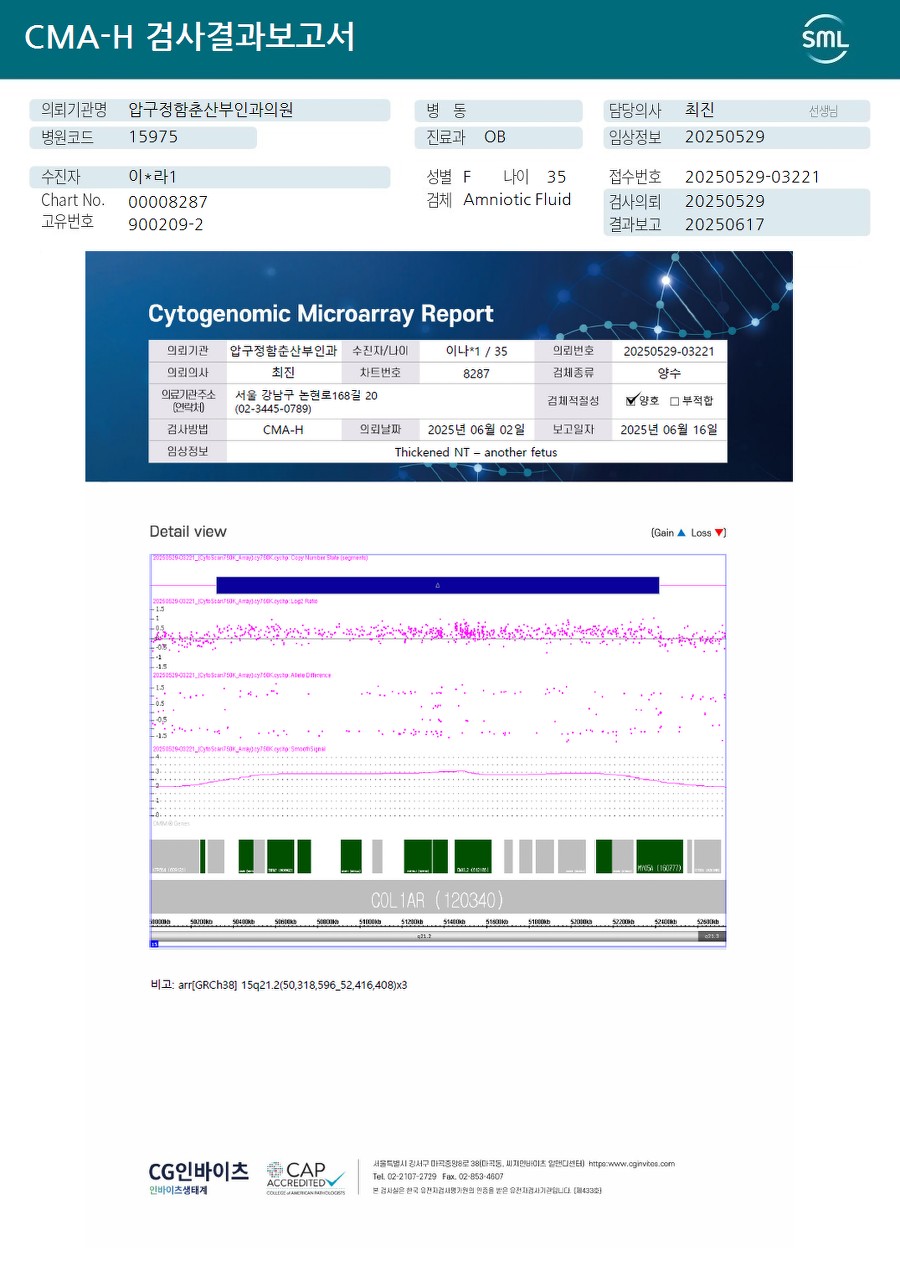Click the 나이 value 35
900x1271 pixels.
coord(557,177)
